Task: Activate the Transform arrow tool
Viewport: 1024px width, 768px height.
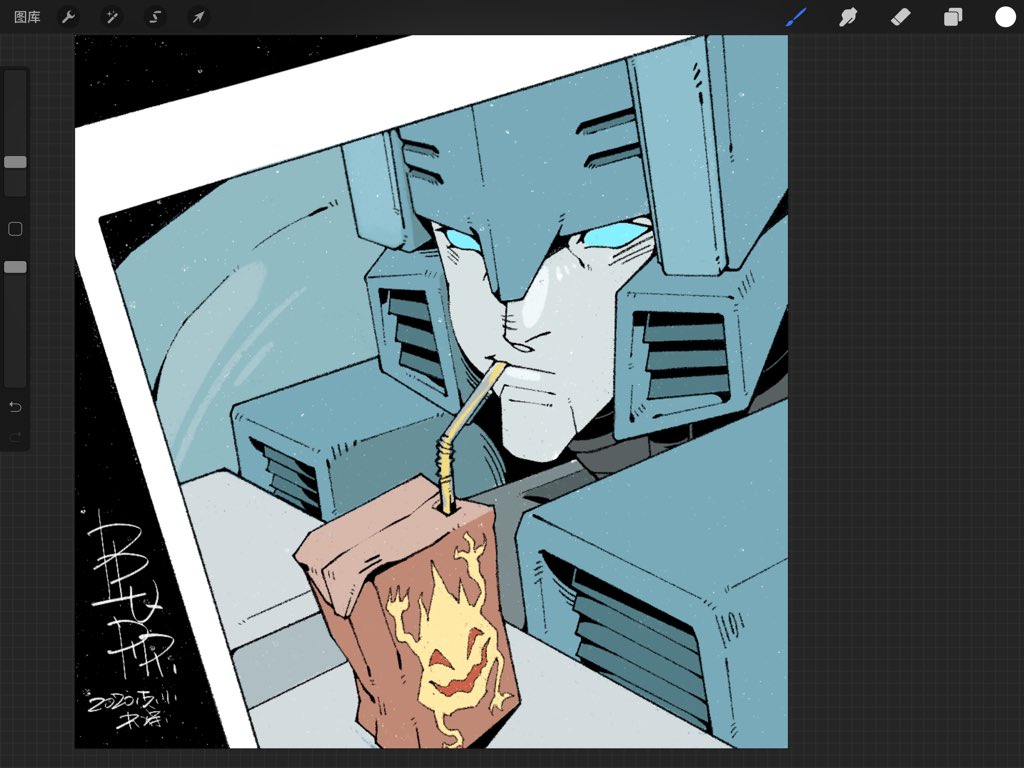Action: pyautogui.click(x=198, y=17)
